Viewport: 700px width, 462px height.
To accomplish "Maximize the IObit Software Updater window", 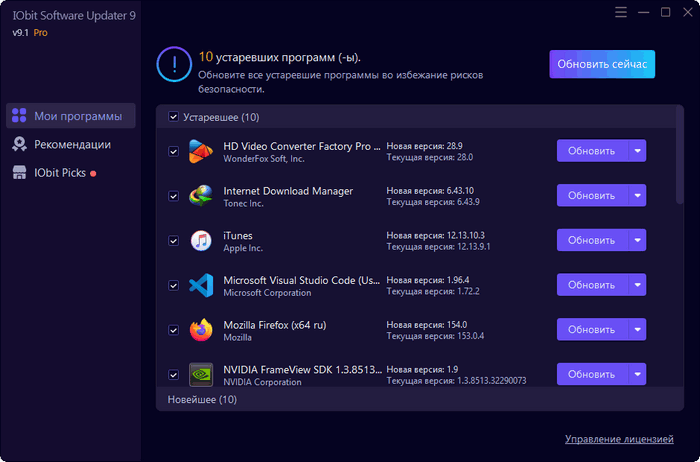I will pyautogui.click(x=665, y=12).
